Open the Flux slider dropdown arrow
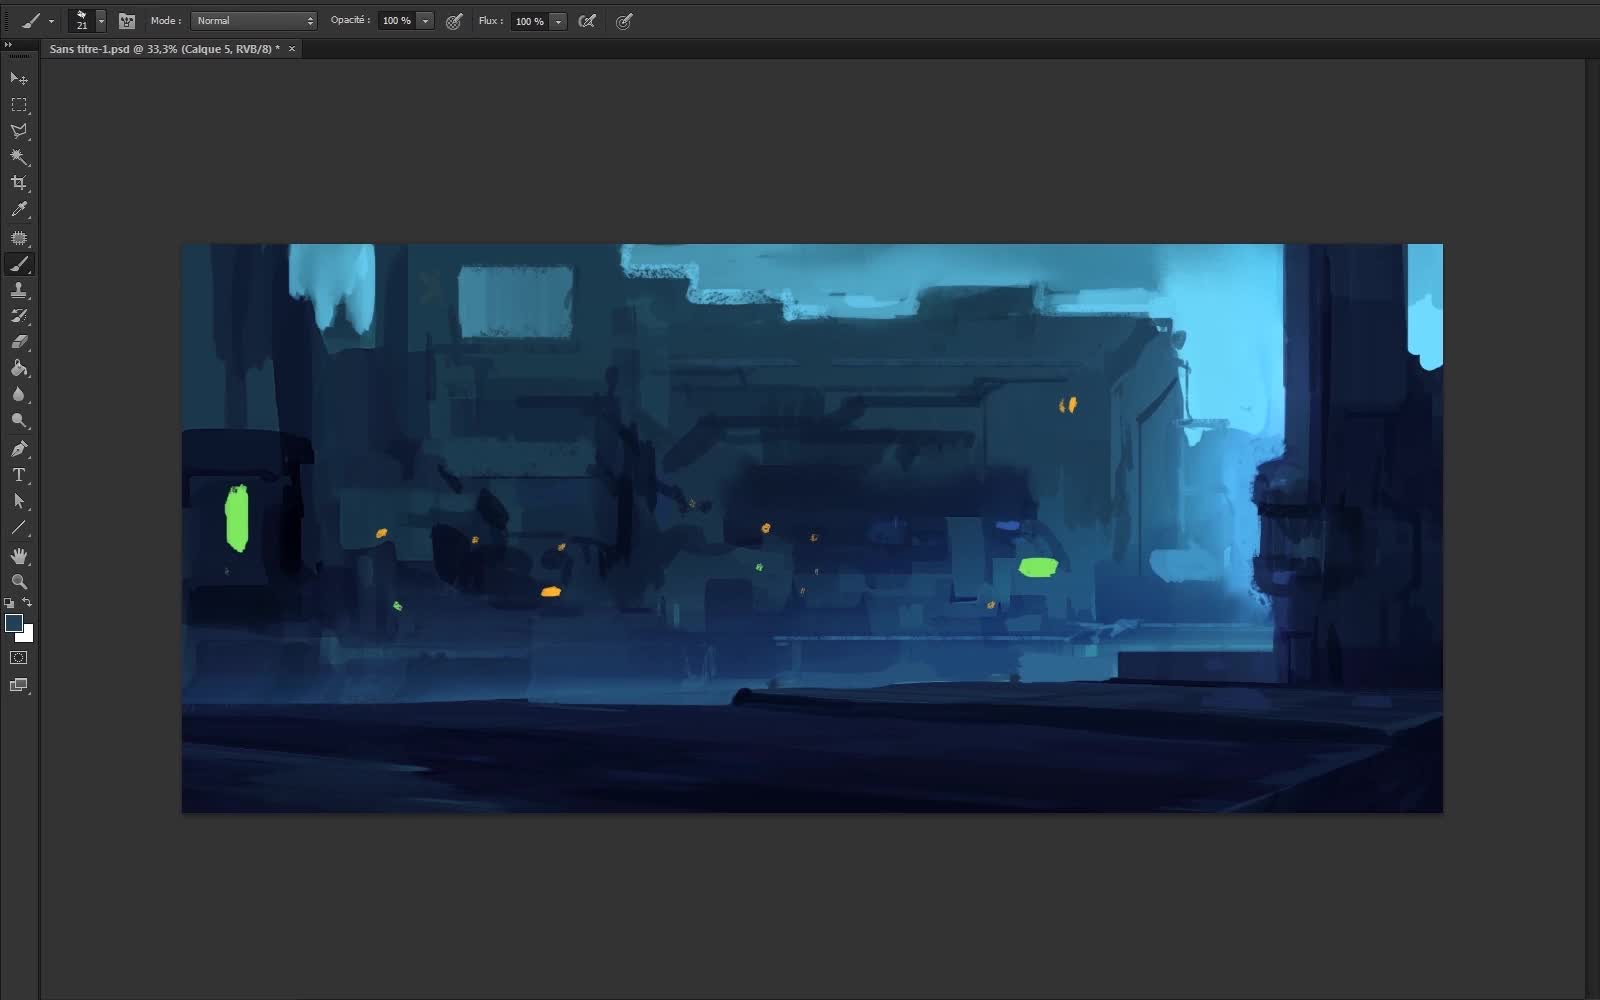The height and width of the screenshot is (1000, 1600). click(558, 21)
